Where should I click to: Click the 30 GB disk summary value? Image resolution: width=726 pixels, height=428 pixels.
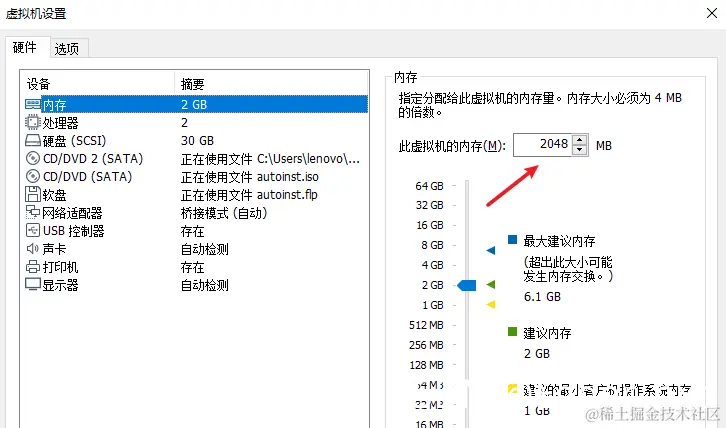[x=197, y=140]
